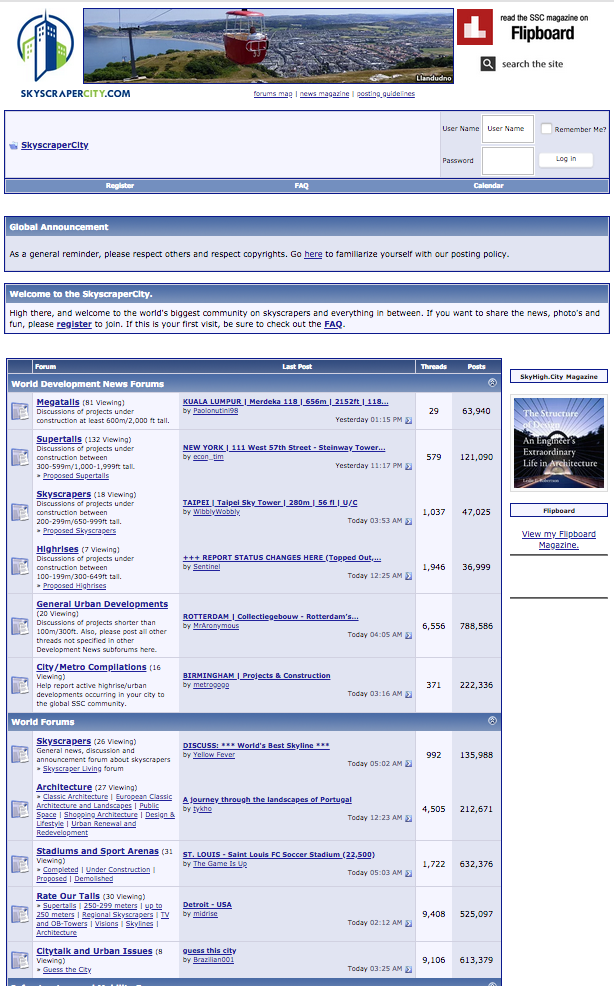Click the search magnifier icon
The image size is (614, 986).
[x=488, y=64]
